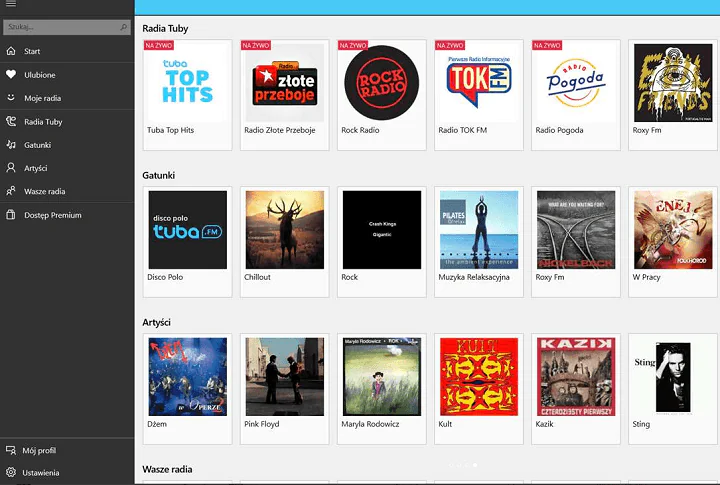Viewport: 720px width, 485px height.
Task: Focus the Szukaj search field
Action: click(x=67, y=27)
